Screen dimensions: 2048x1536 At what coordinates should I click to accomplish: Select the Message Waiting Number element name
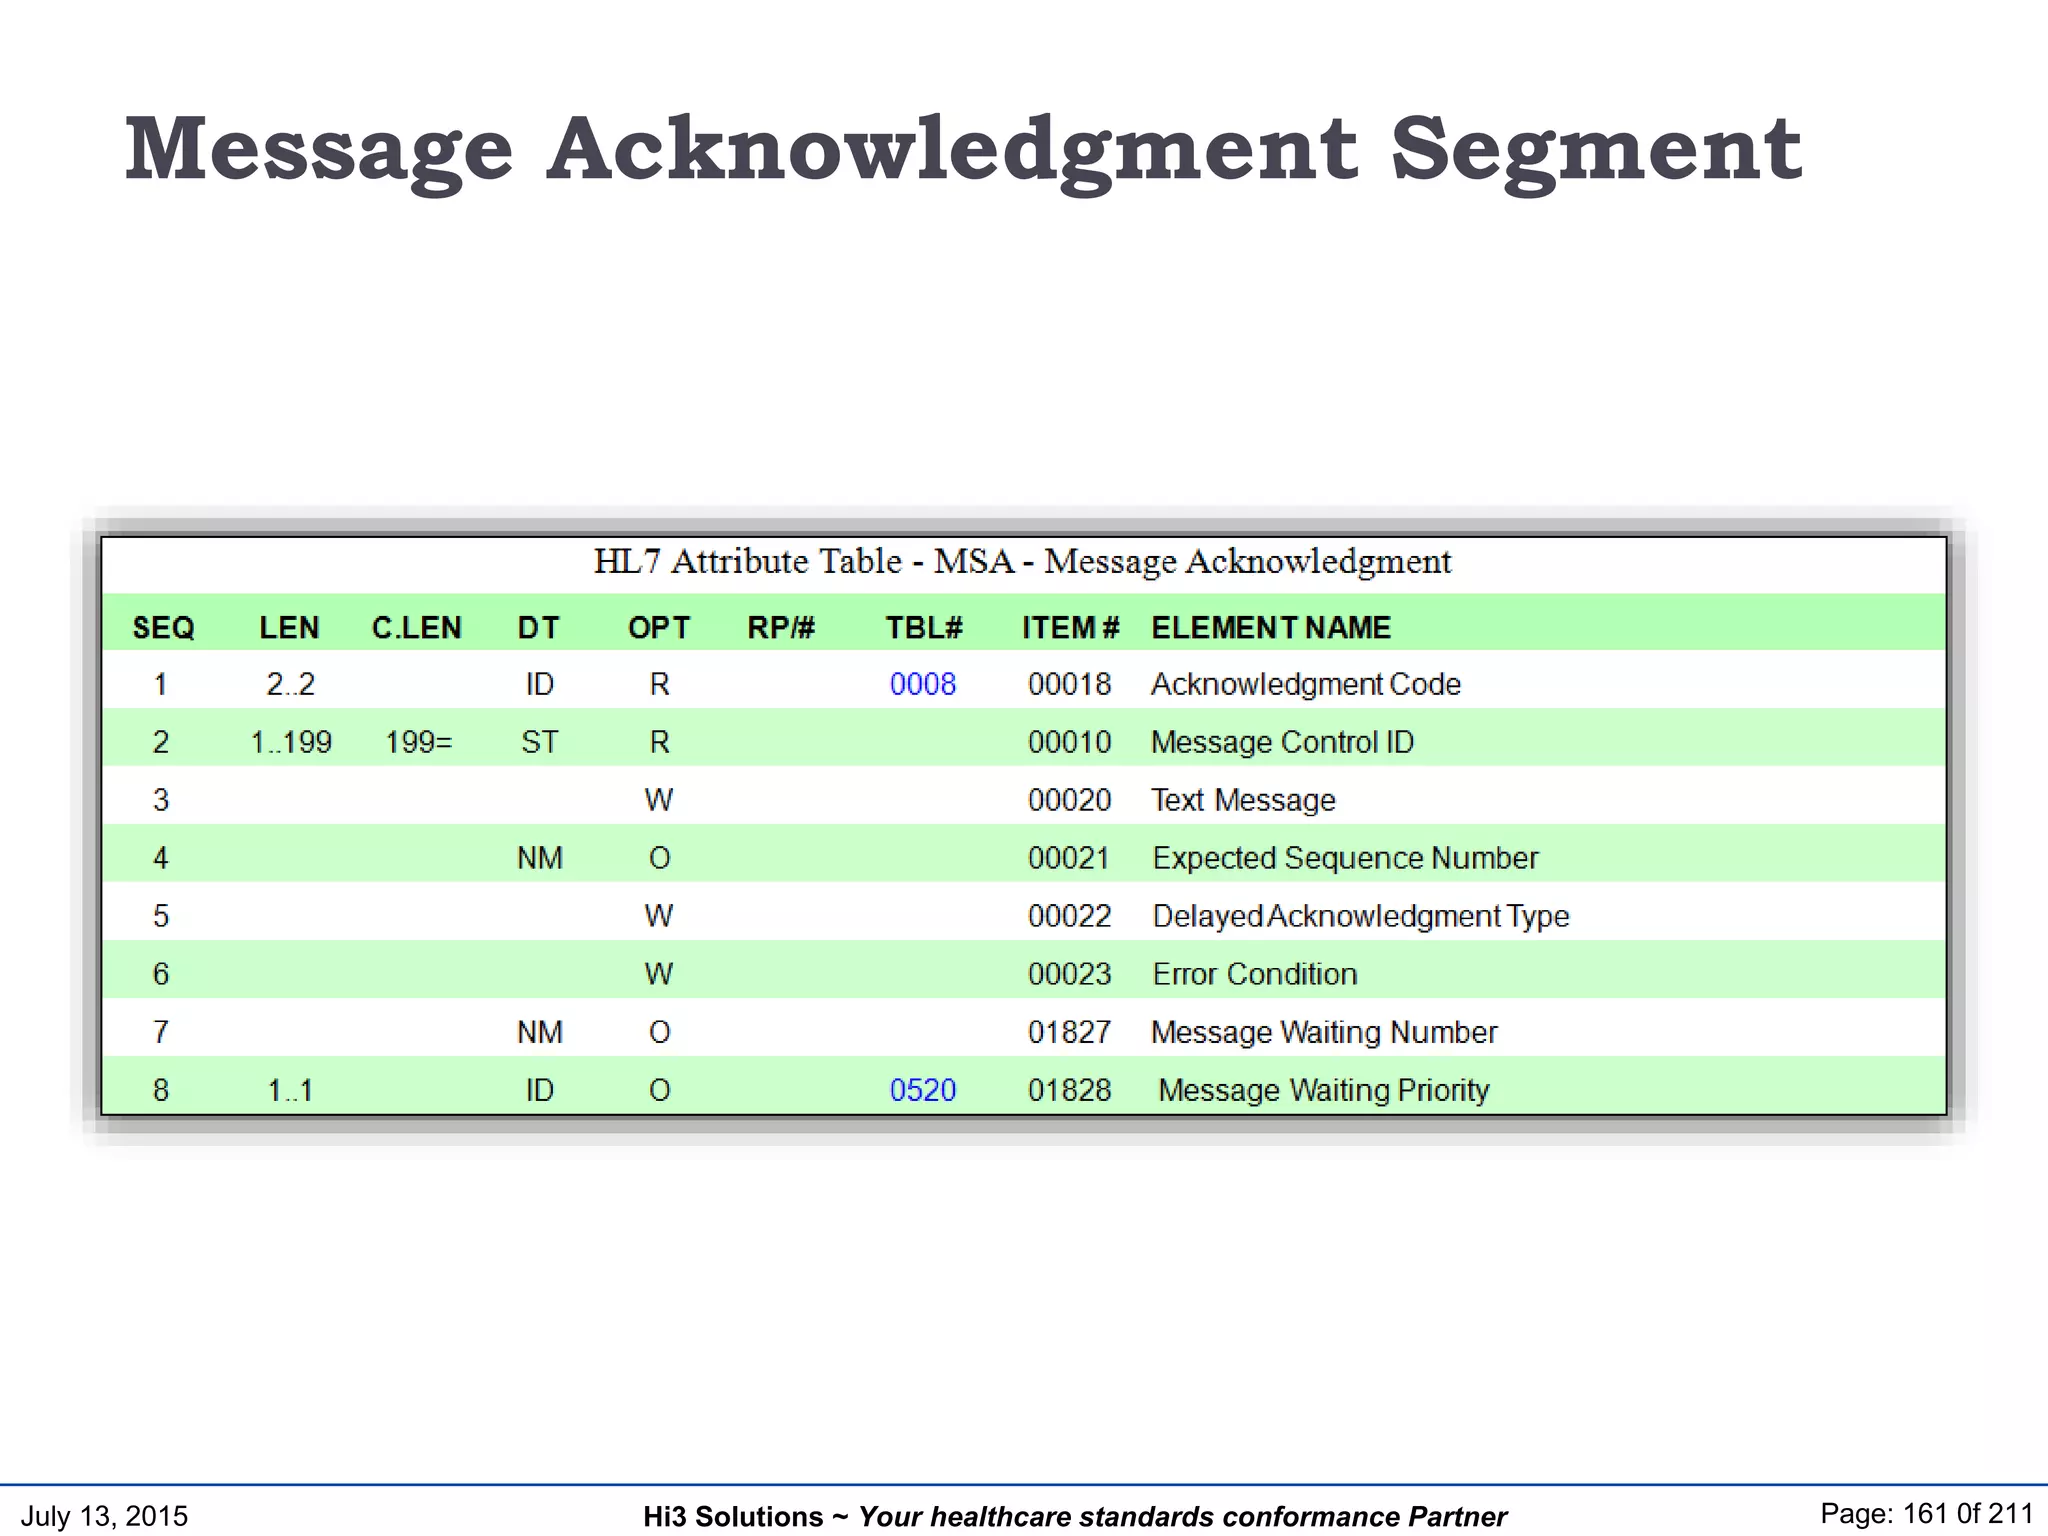click(x=1324, y=1033)
